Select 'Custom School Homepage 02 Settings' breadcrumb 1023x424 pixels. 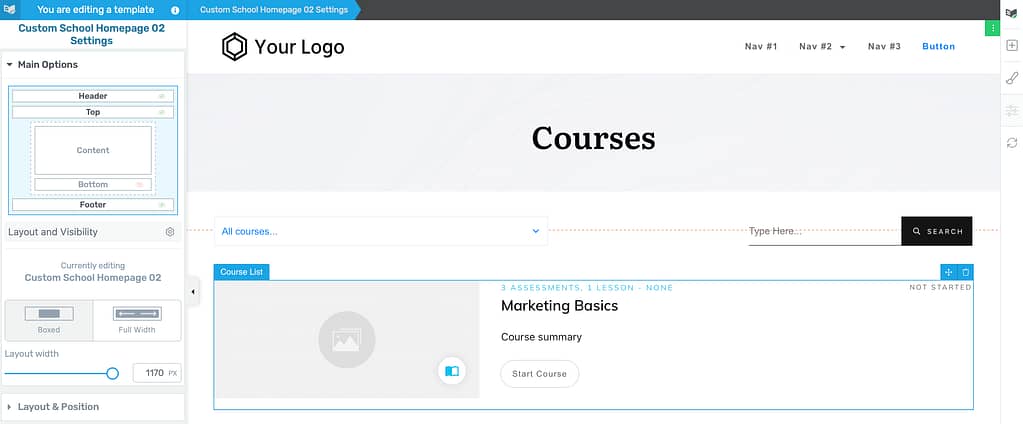point(272,10)
